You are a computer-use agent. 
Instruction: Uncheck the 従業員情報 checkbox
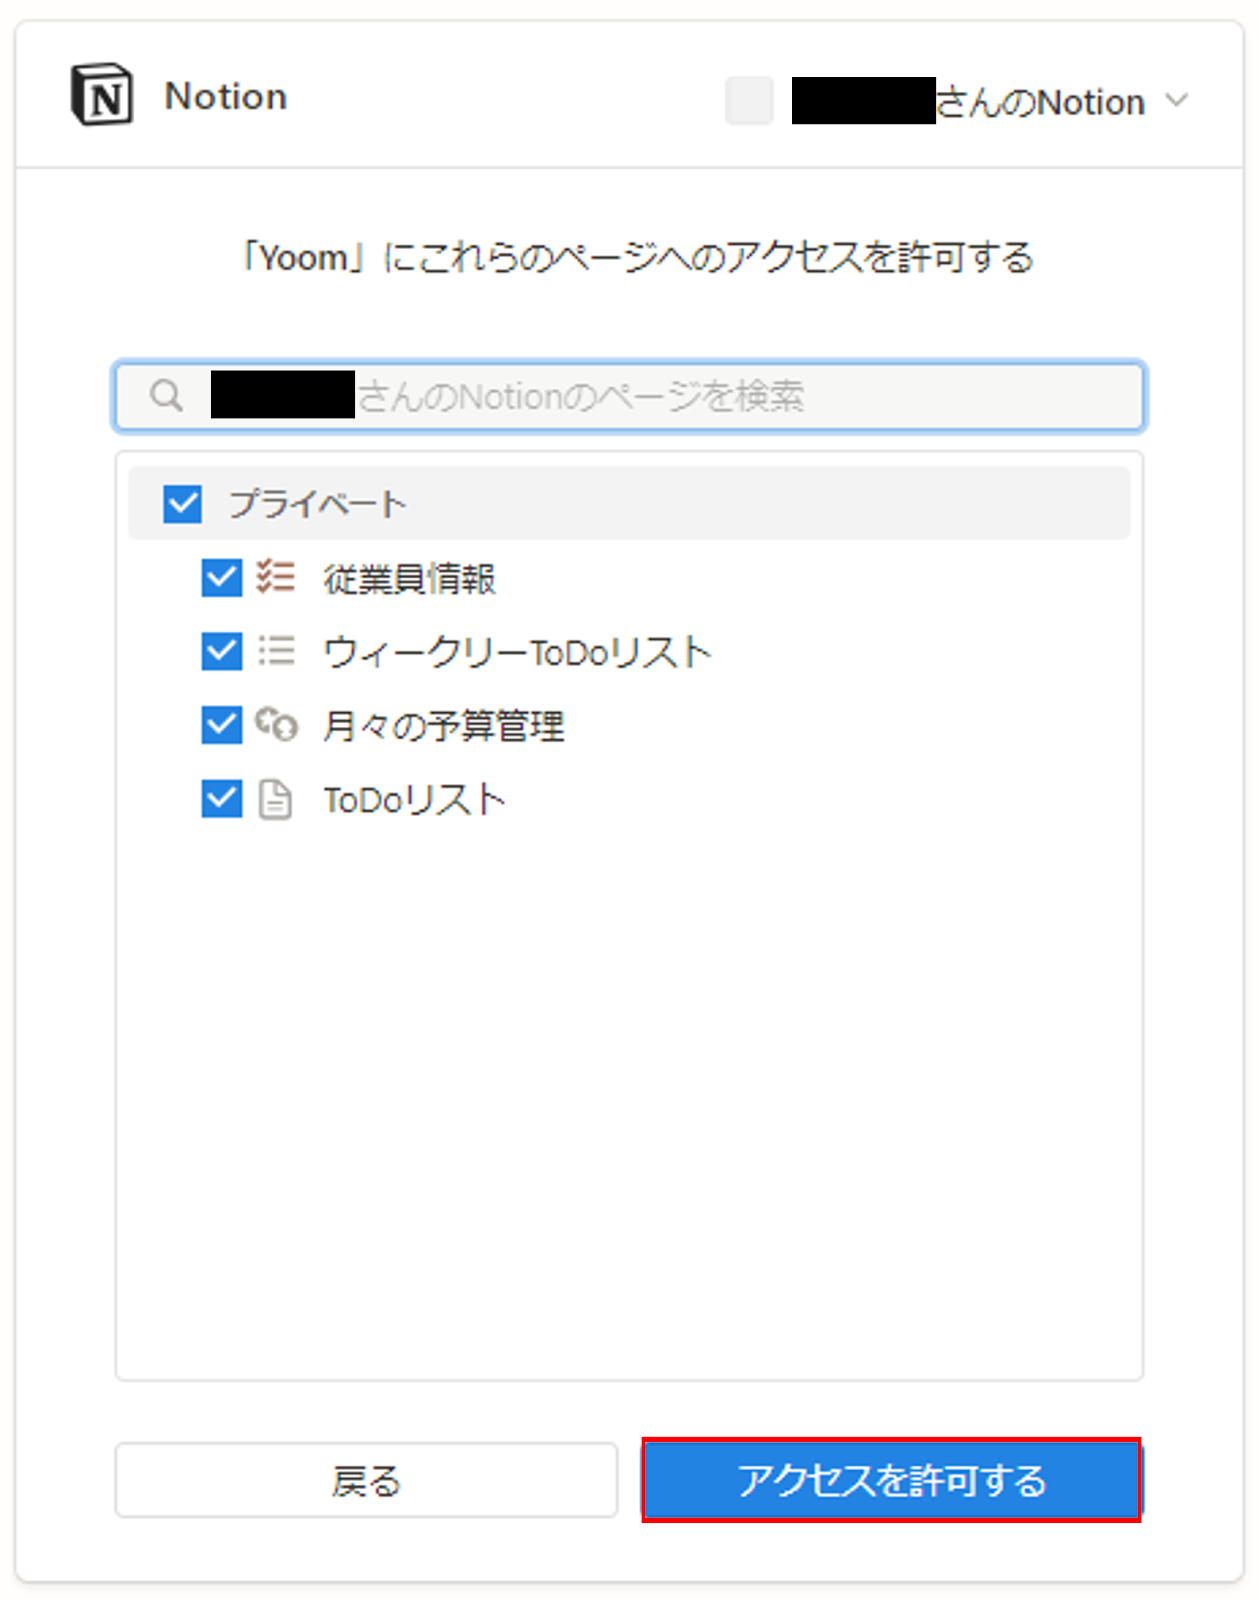222,577
